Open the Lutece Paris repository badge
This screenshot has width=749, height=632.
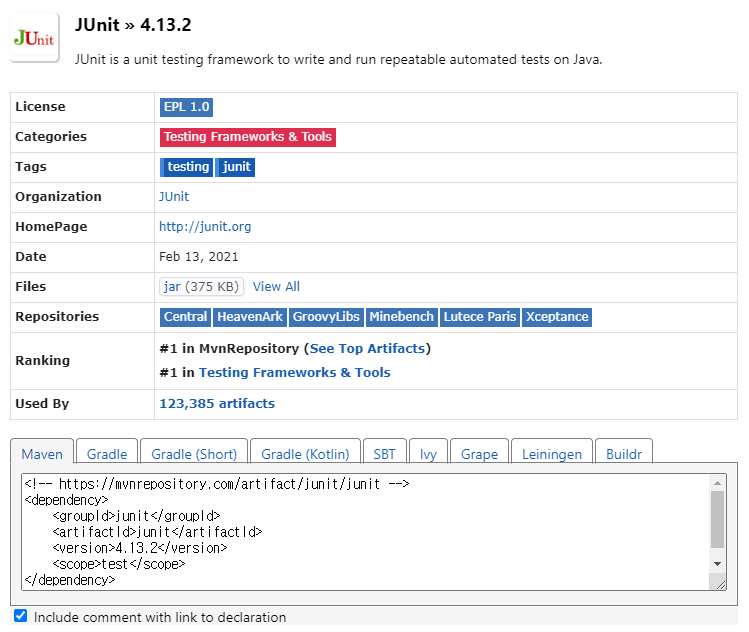480,317
